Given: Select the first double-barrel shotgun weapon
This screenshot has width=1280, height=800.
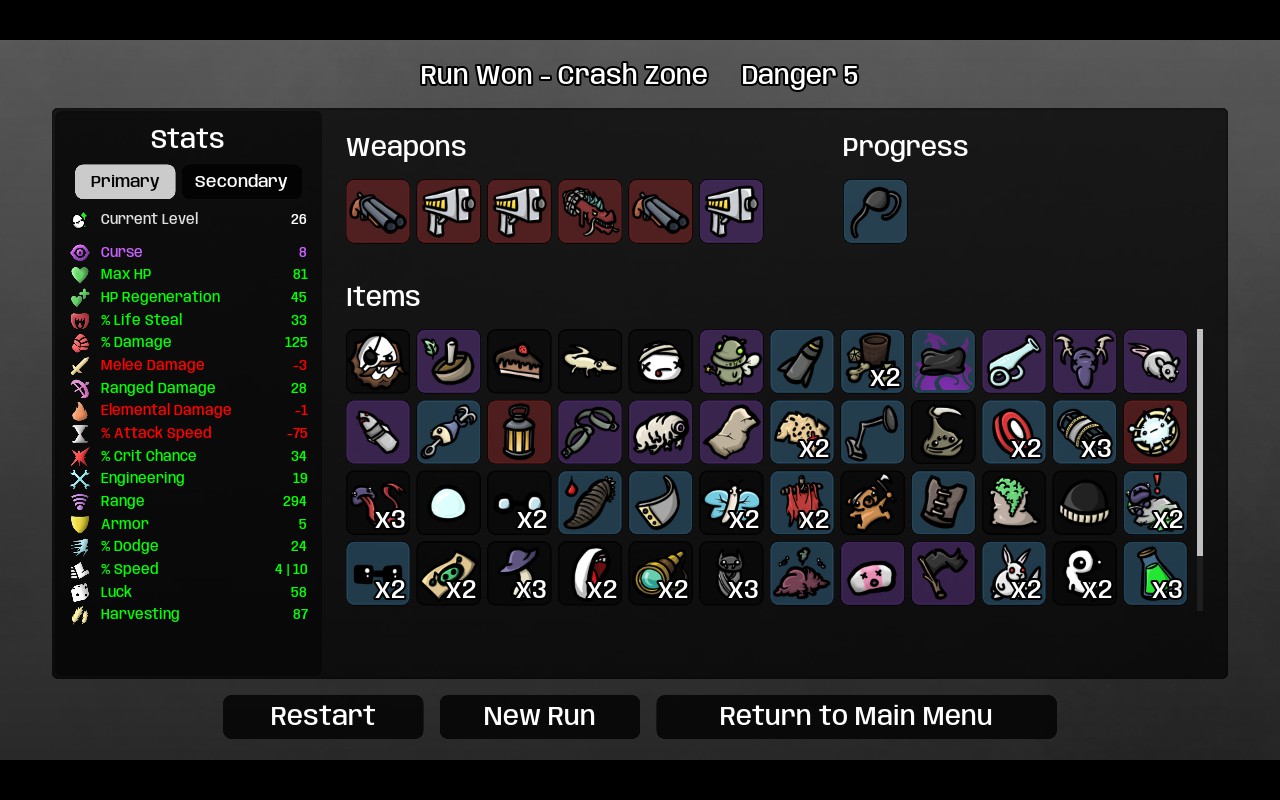Looking at the screenshot, I should (378, 211).
